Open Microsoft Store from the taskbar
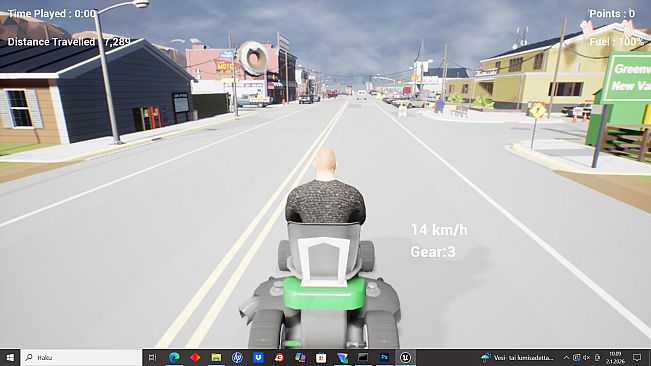651x366 pixels. pyautogui.click(x=321, y=357)
